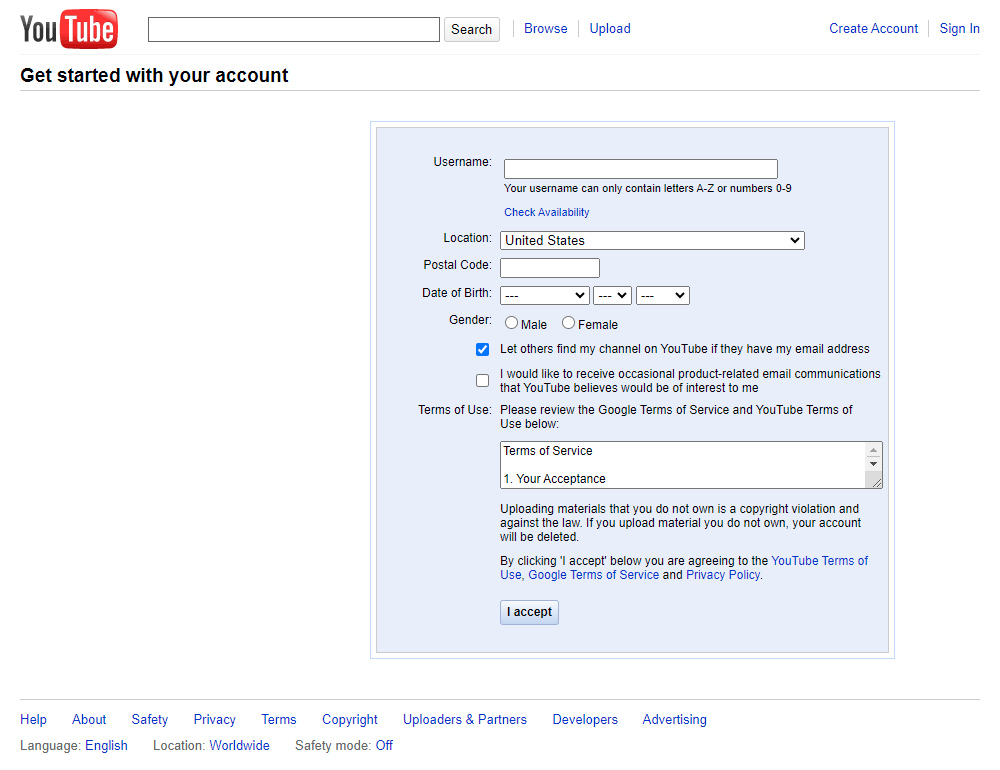Click the YouTube logo
Viewport: 1000px width, 770px height.
(x=69, y=29)
